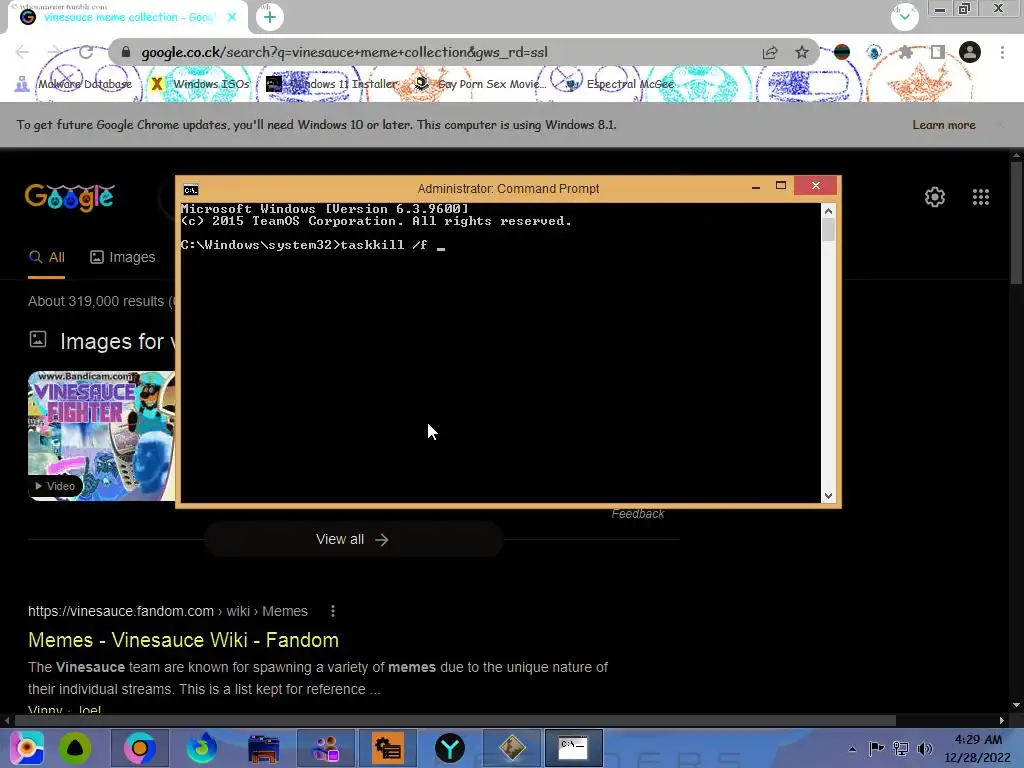
Task: Bookmark this page with the star icon
Action: [x=802, y=52]
